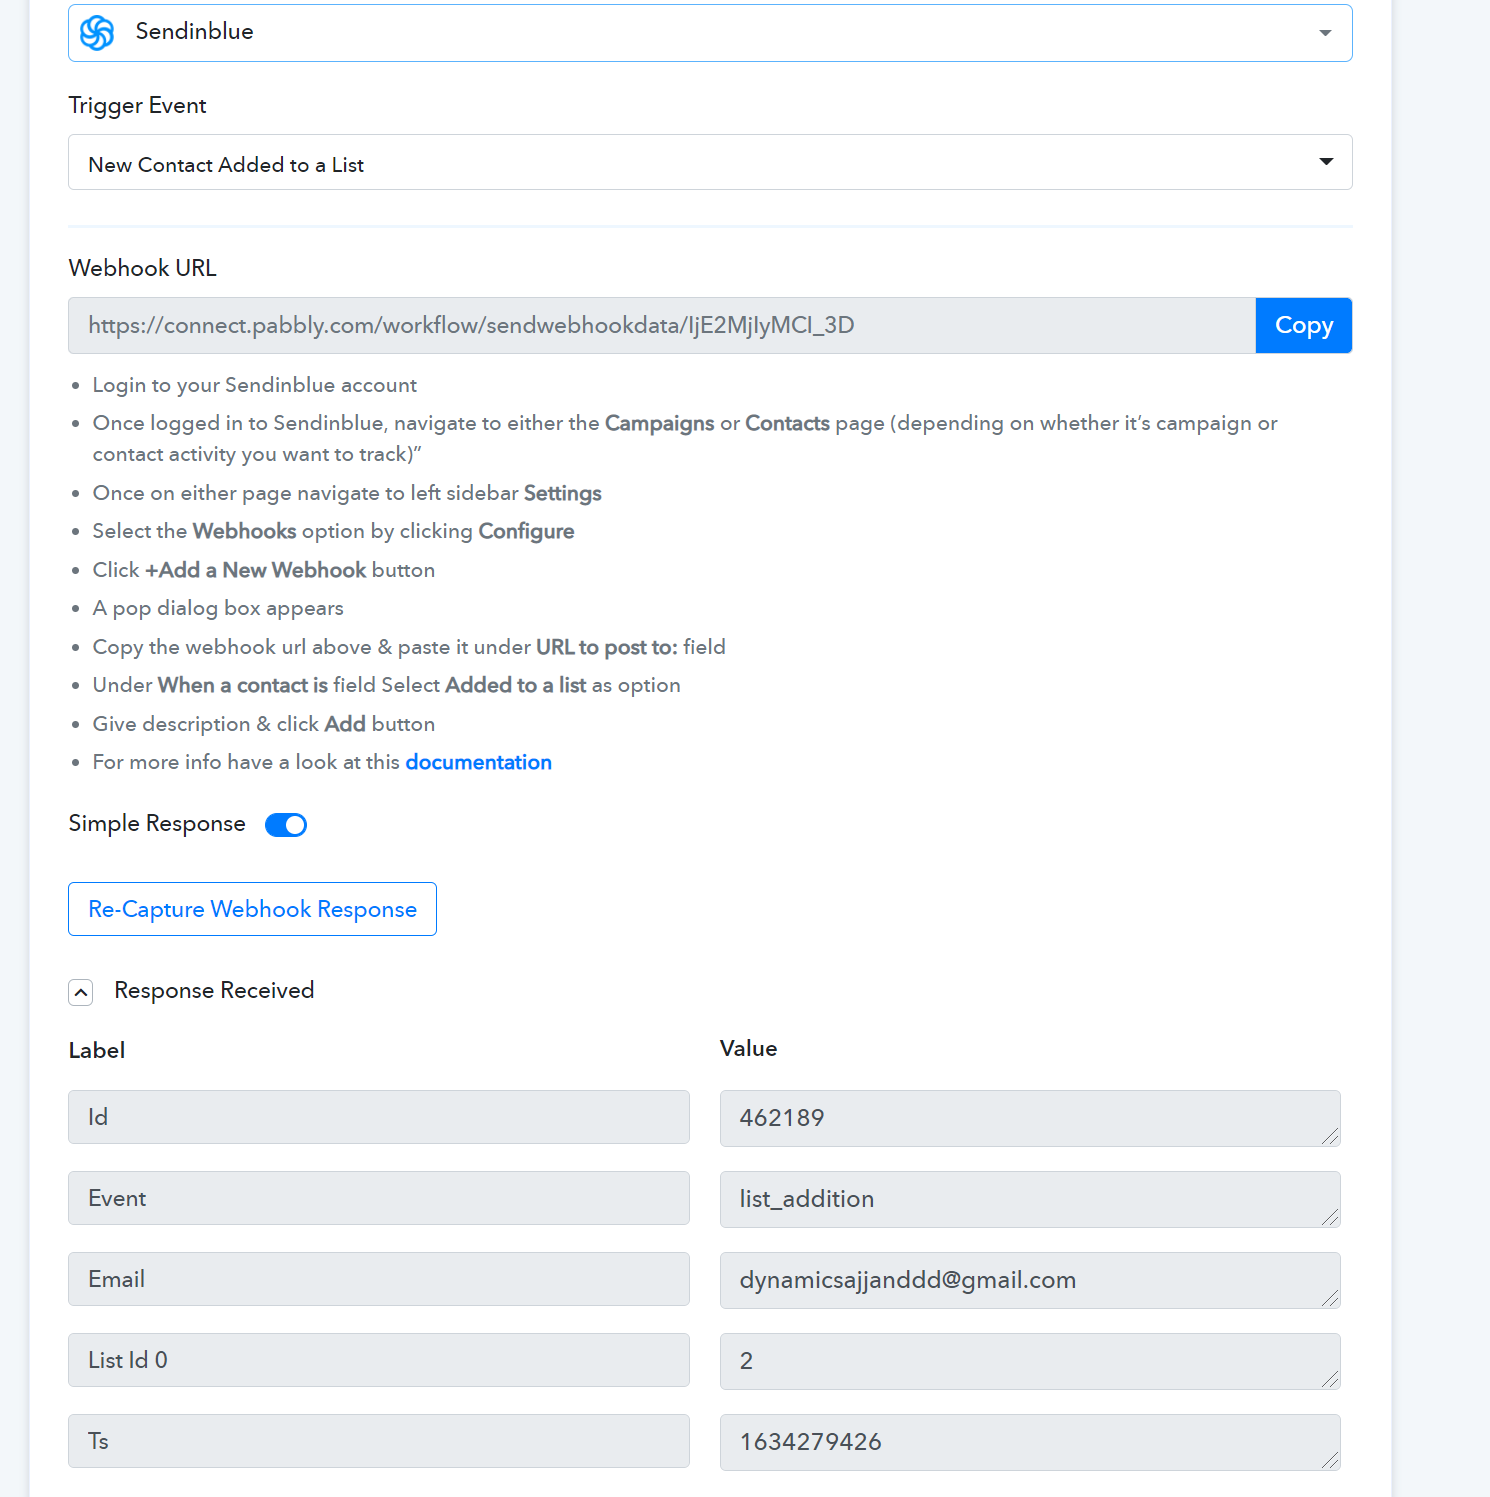This screenshot has width=1490, height=1497.
Task: Open the Trigger Event dropdown
Action: (710, 162)
